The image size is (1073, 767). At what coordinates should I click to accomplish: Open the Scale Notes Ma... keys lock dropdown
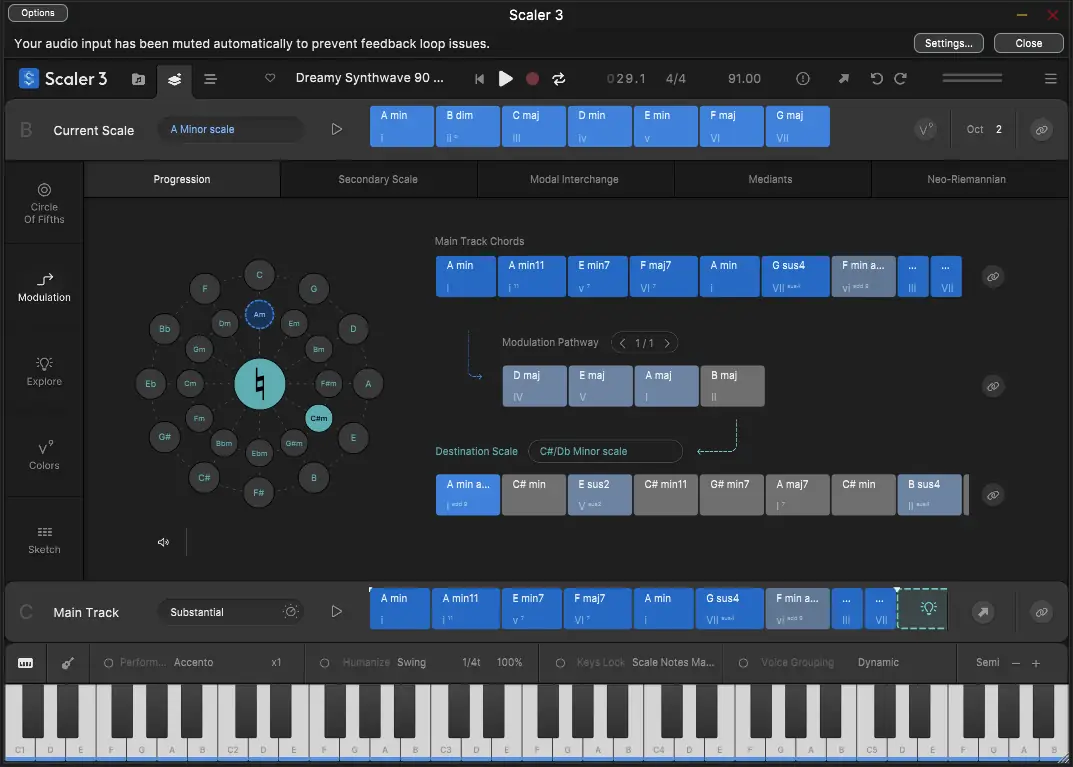(673, 663)
